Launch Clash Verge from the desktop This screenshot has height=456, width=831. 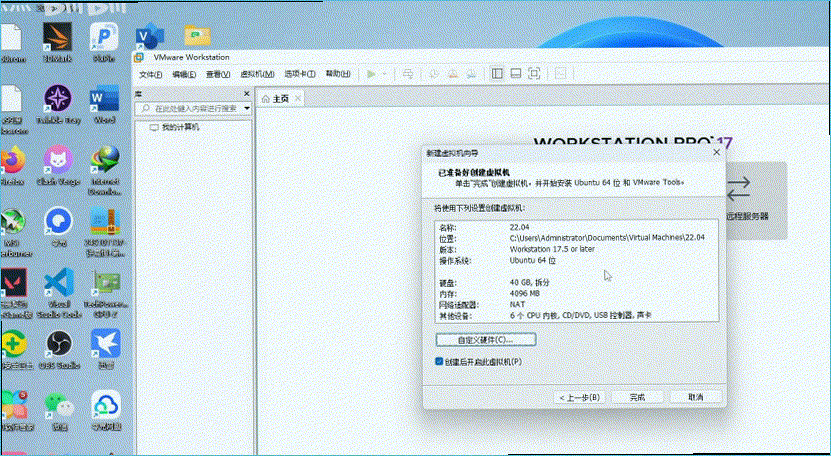coord(58,160)
